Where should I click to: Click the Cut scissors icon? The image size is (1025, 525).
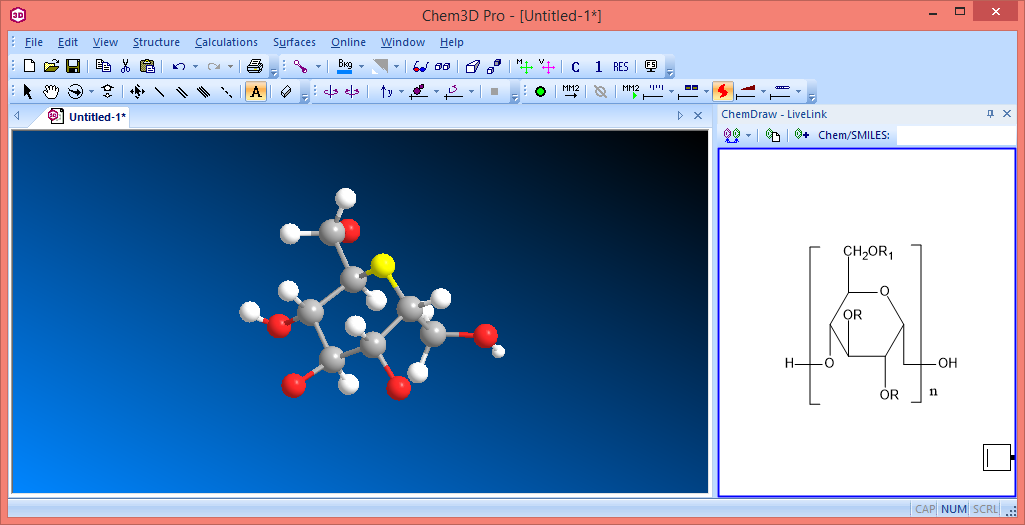125,66
